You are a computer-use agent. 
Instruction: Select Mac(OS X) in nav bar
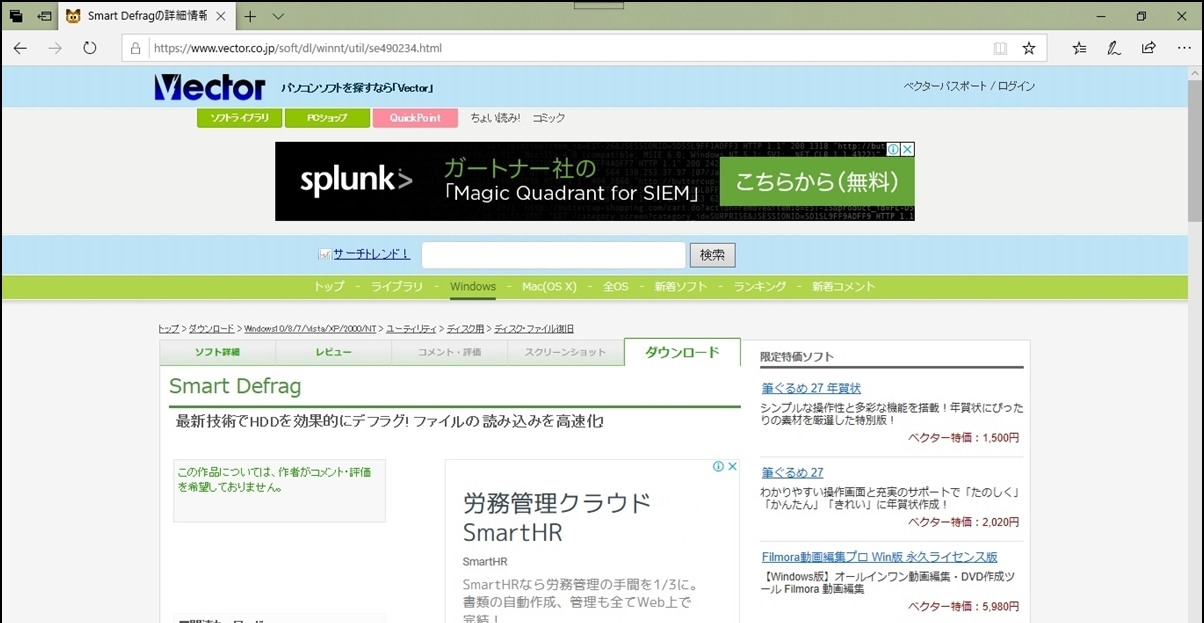pos(549,287)
